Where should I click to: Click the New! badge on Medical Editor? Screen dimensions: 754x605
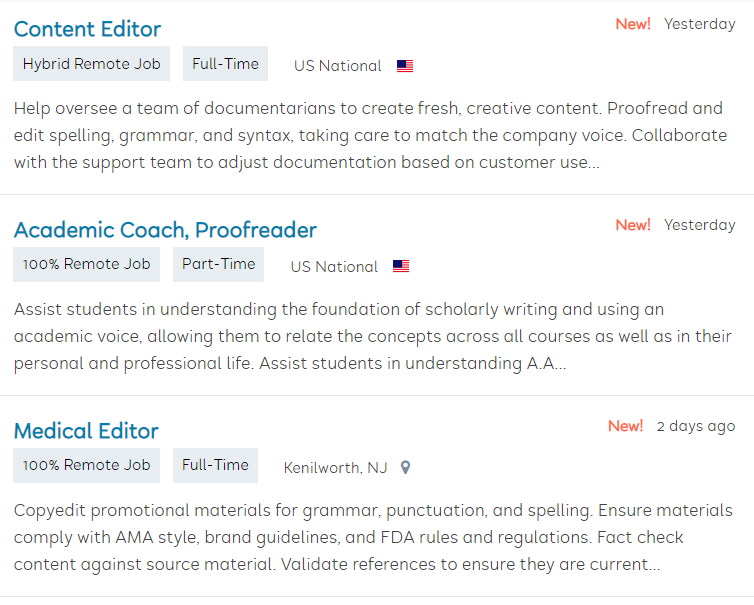click(x=626, y=426)
